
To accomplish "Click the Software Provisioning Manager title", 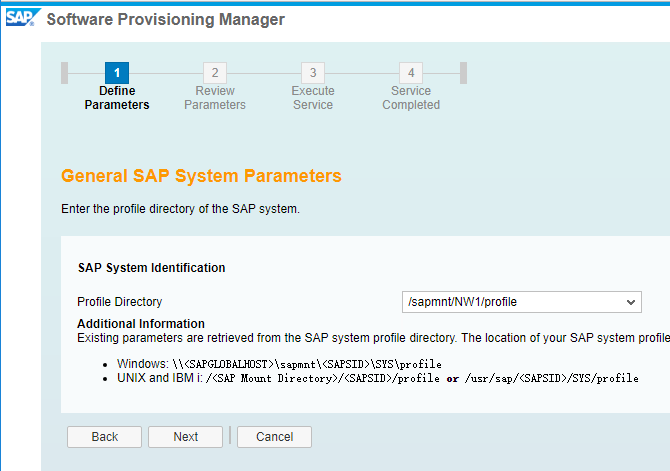I will [166, 20].
